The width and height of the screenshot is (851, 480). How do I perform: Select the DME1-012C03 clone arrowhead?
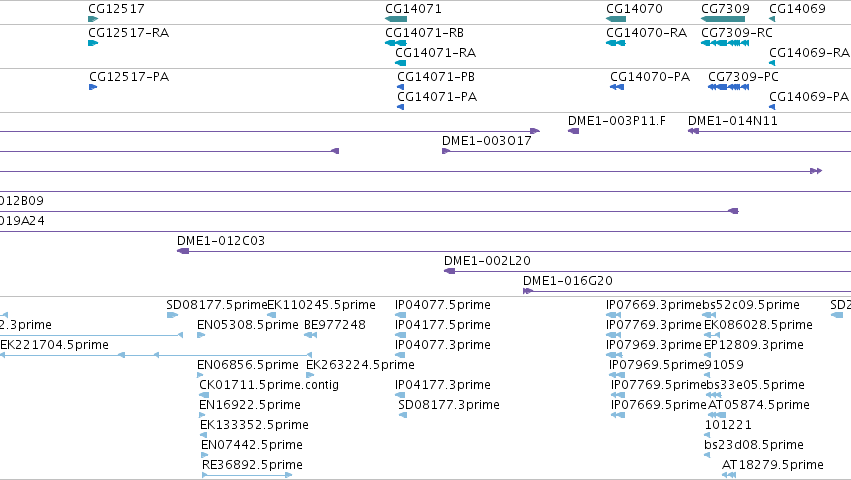pos(183,251)
